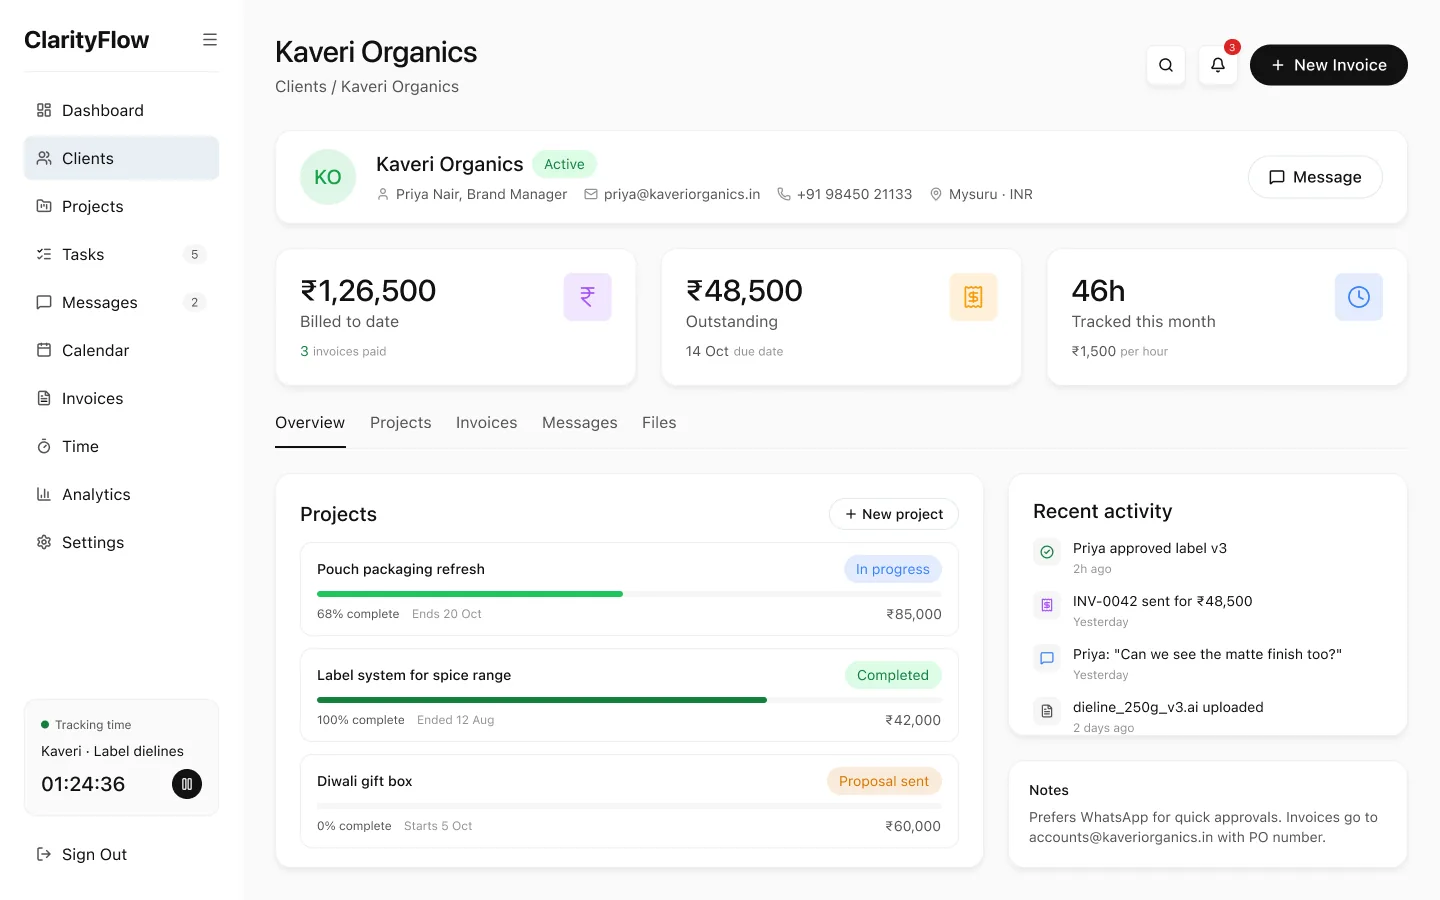Click the email envelope icon in client header

(591, 194)
